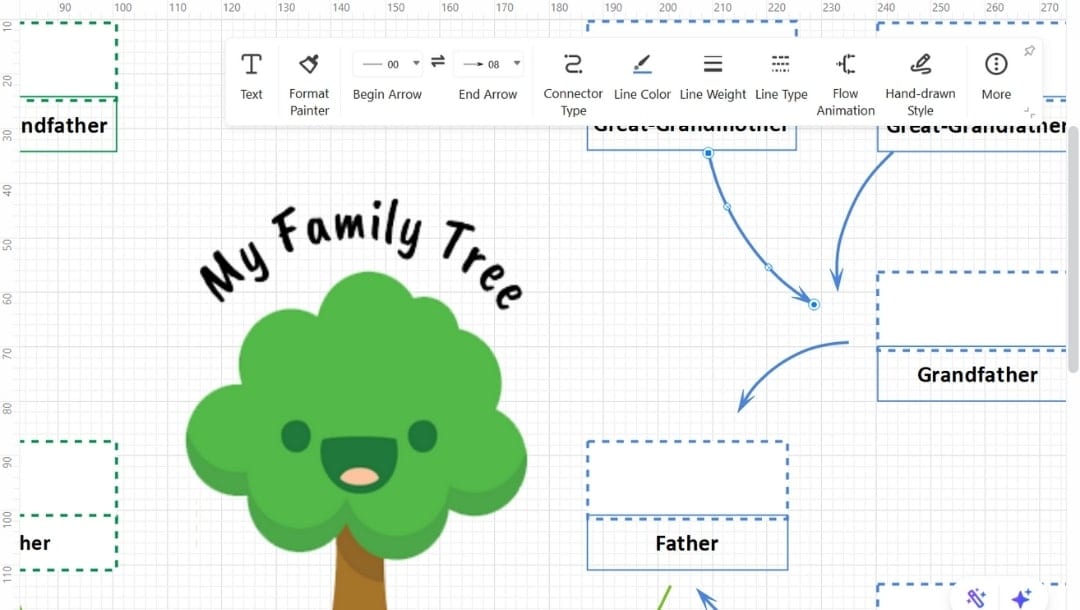The image size is (1080, 610).
Task: Open the magic wand tool icon
Action: point(976,597)
